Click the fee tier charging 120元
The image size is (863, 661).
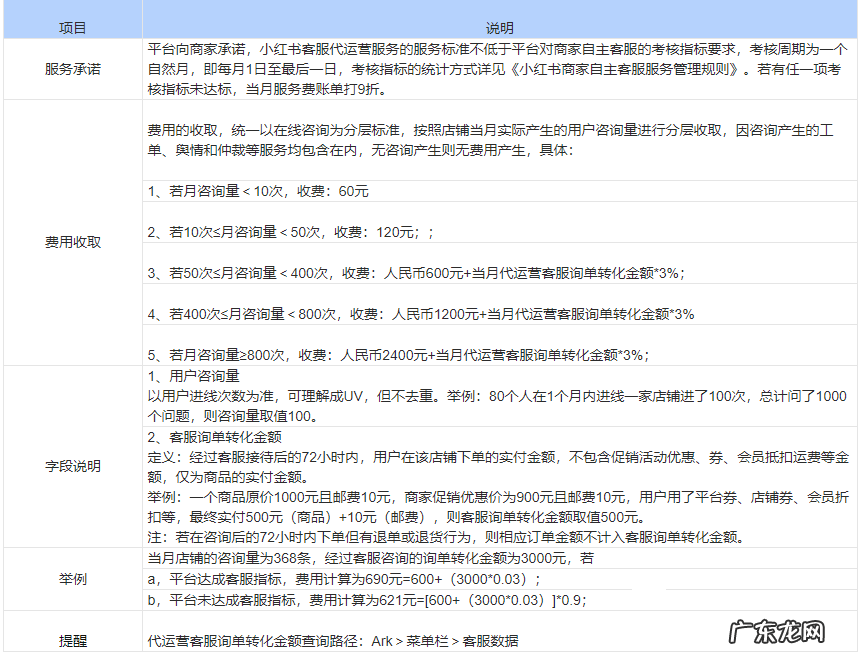pyautogui.click(x=290, y=232)
